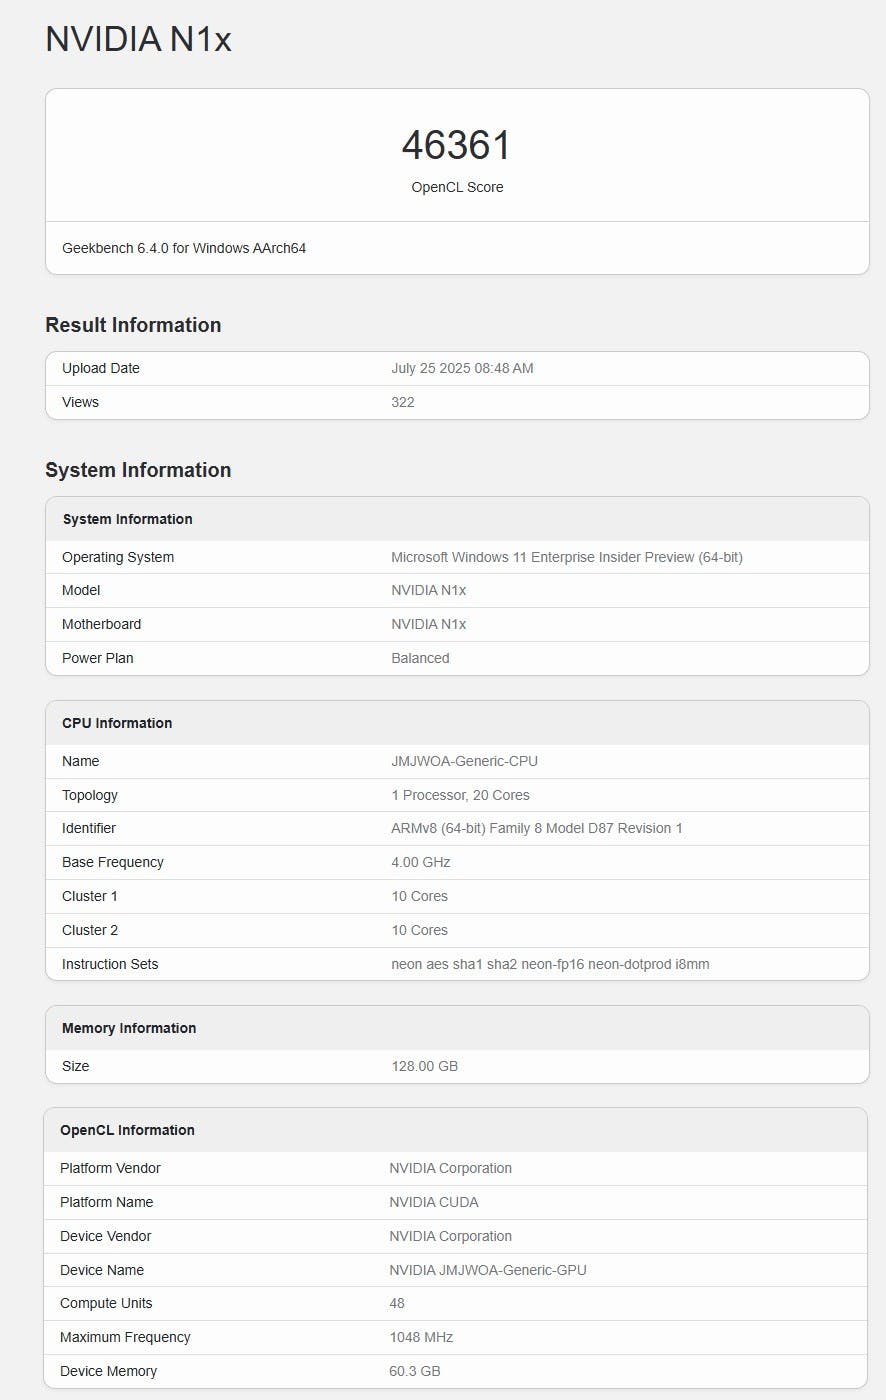This screenshot has width=886, height=1400.
Task: Click Geekbench 6.4.0 for Windows AArch64 text
Action: (184, 248)
